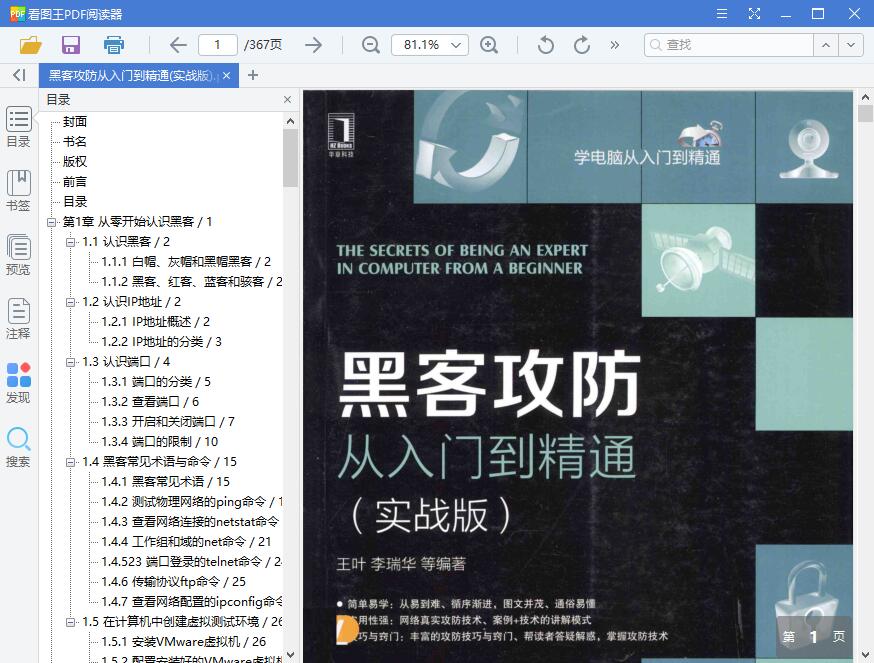Zoom in using the magnifier plus icon
The width and height of the screenshot is (874, 663).
point(490,45)
